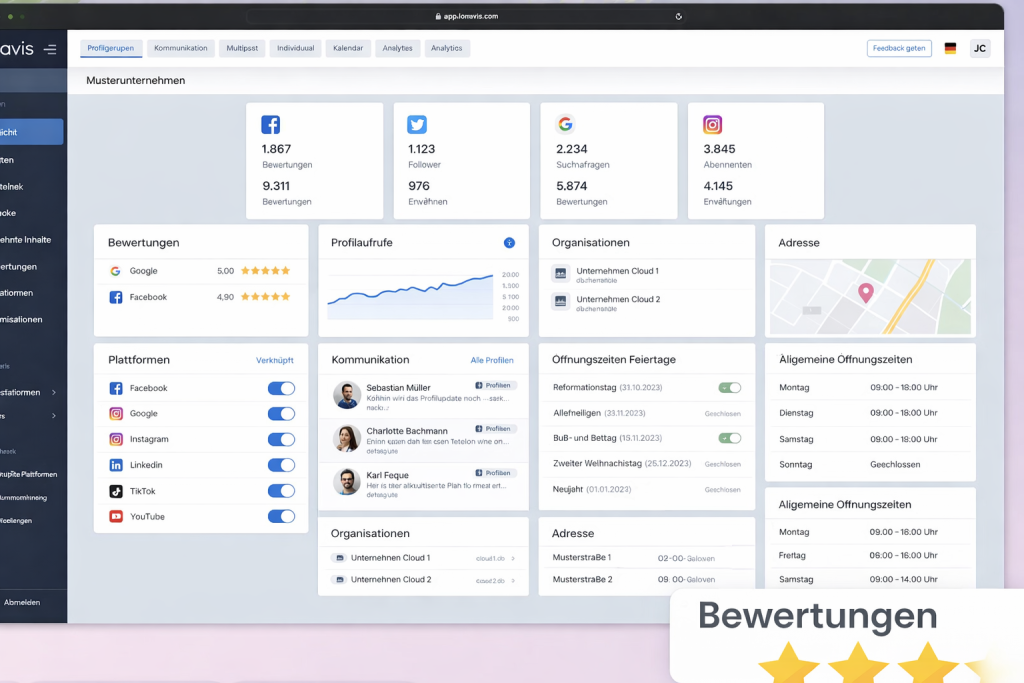Click the Instagram icon in the Abonnenten card
The height and width of the screenshot is (683, 1024).
point(712,125)
